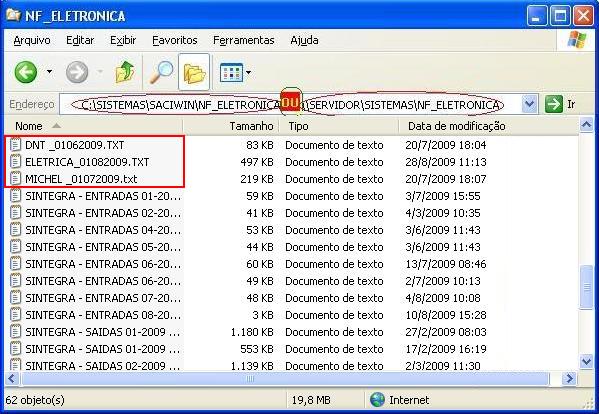This screenshot has width=599, height=414.
Task: Sort by Data de modificação column header
Action: coord(457,126)
